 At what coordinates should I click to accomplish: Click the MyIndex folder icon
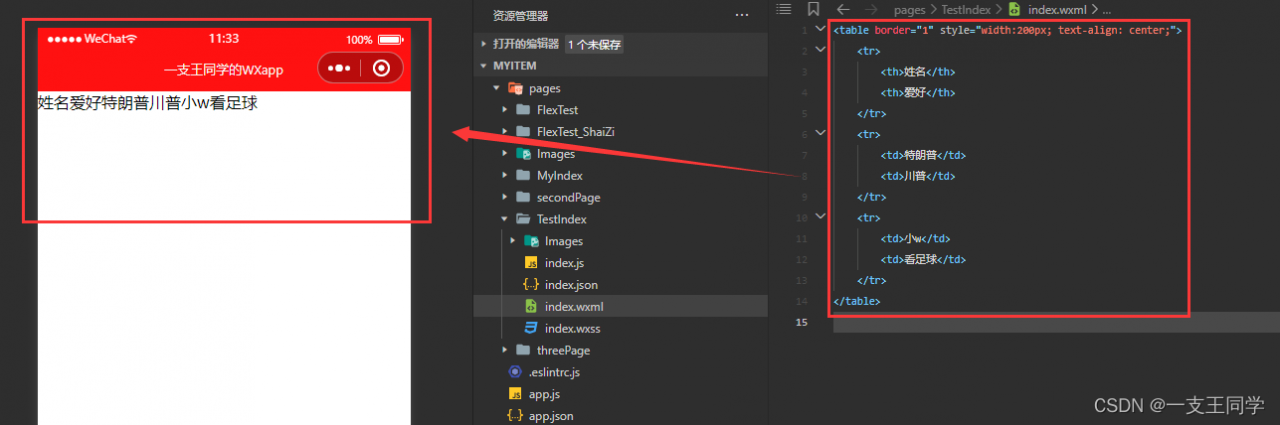(x=523, y=175)
